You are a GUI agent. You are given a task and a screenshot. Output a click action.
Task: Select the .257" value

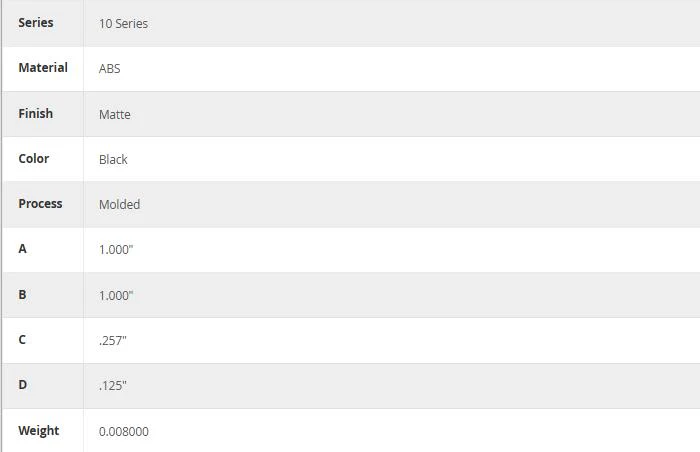tap(112, 341)
